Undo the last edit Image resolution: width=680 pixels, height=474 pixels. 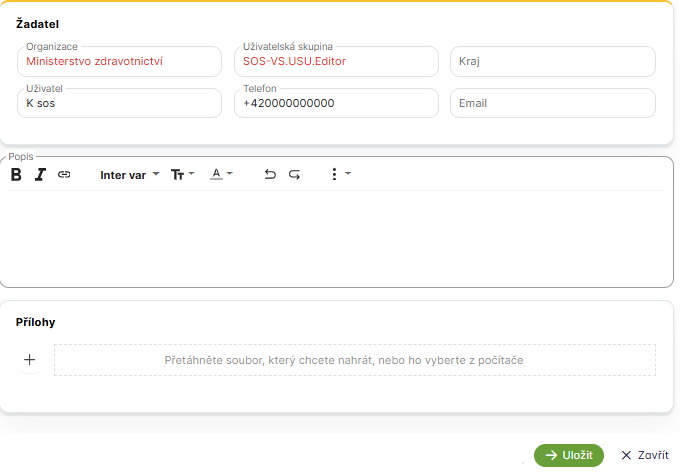(270, 174)
